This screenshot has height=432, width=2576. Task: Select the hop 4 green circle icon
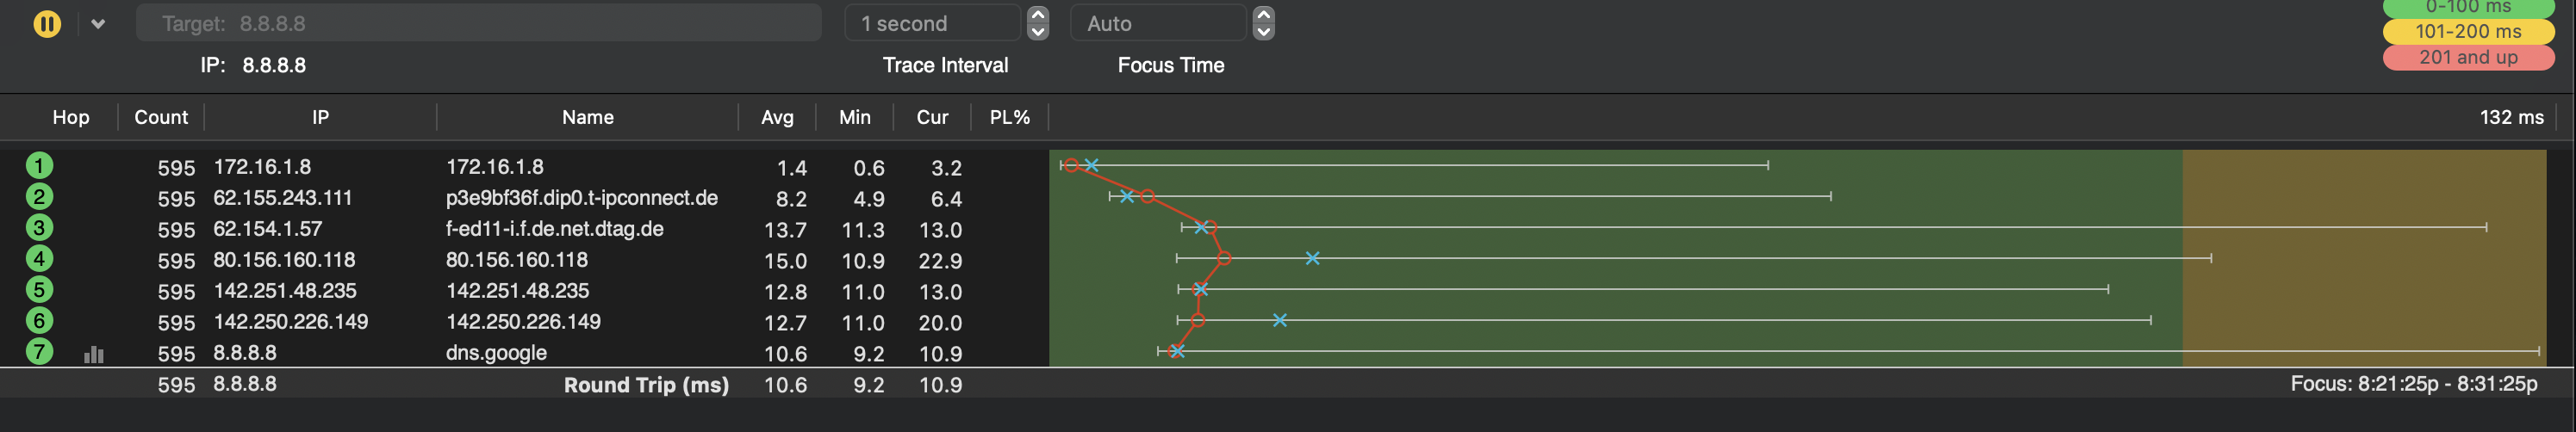click(x=39, y=259)
